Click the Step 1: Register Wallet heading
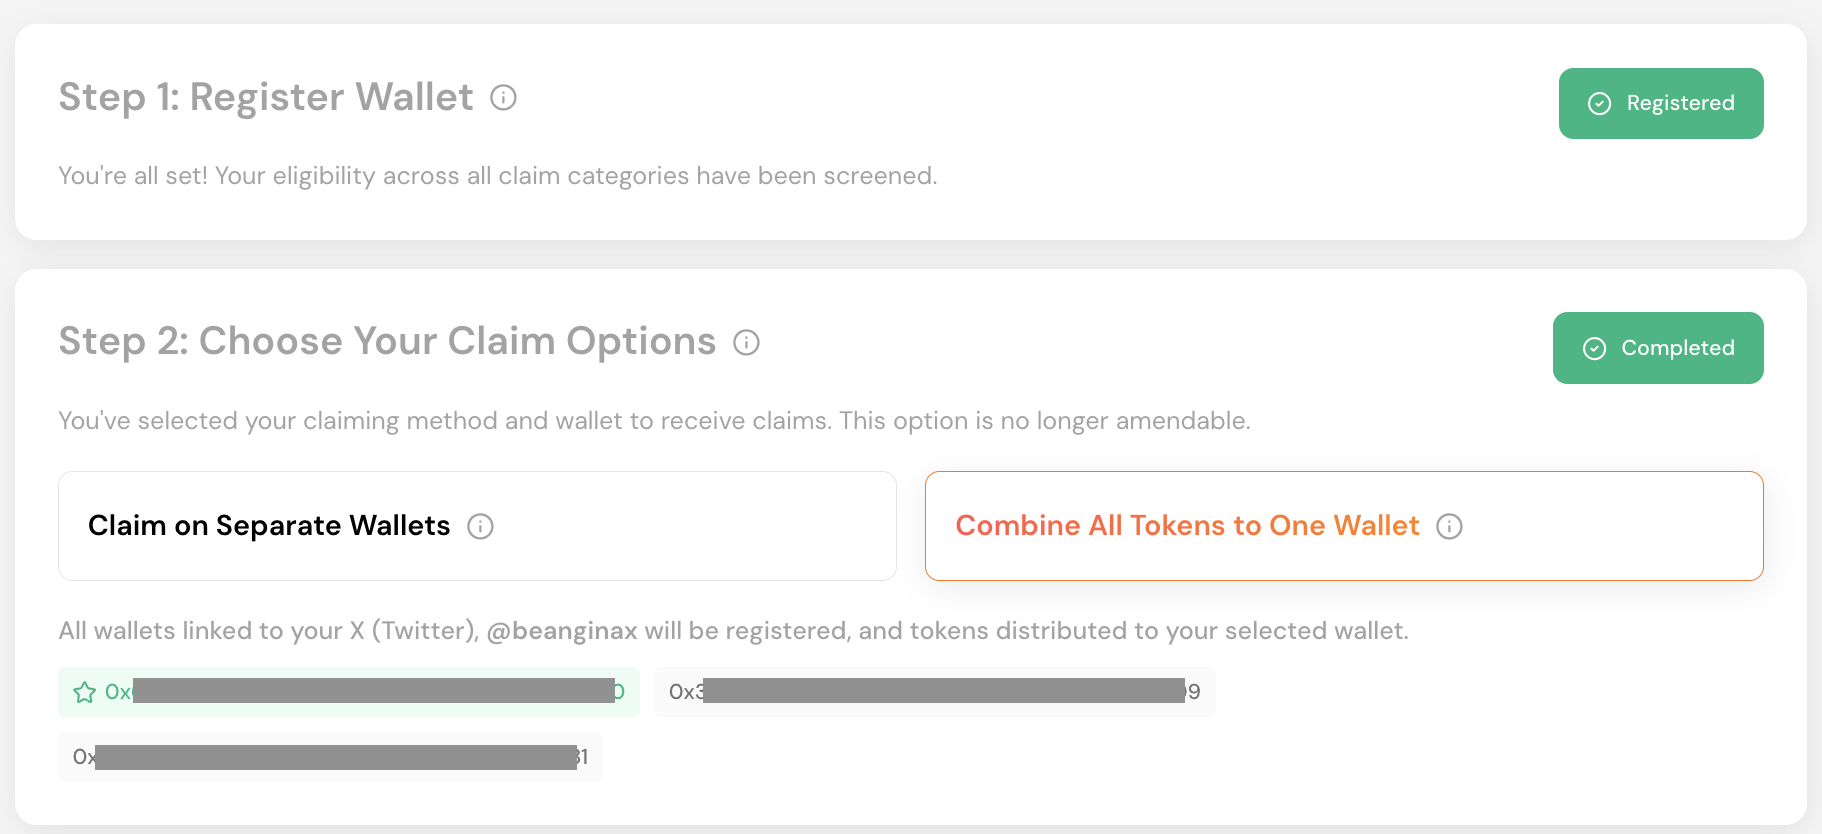 [266, 97]
